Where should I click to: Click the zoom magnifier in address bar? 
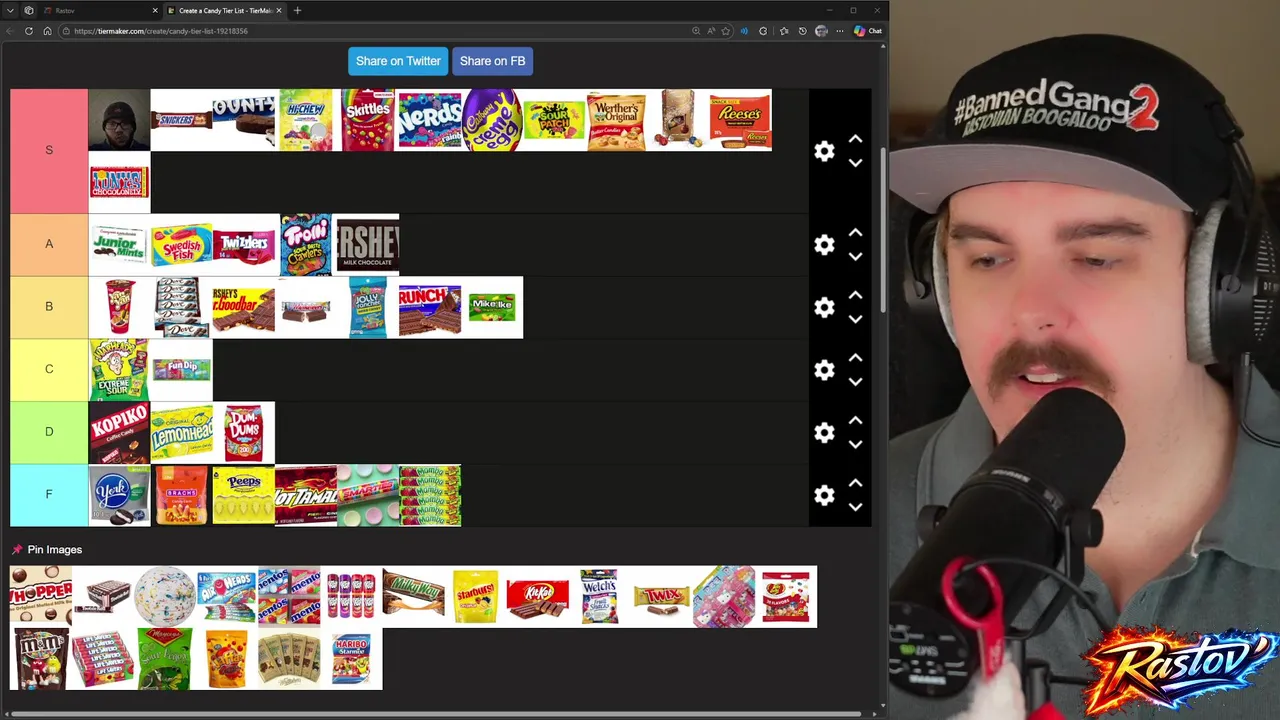point(696,31)
